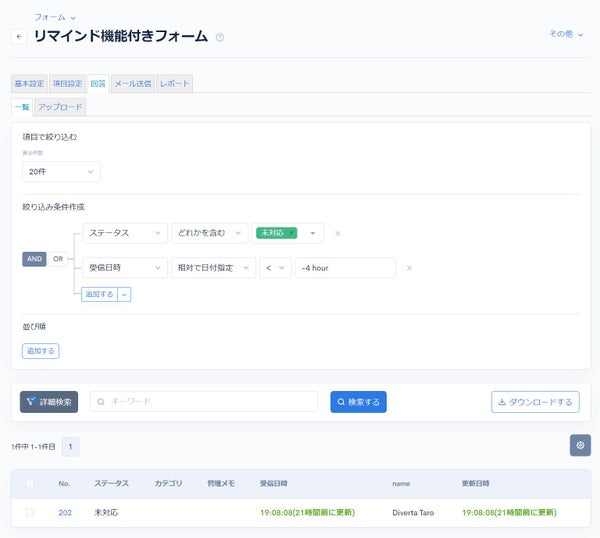Click the back arrow button

coord(19,37)
